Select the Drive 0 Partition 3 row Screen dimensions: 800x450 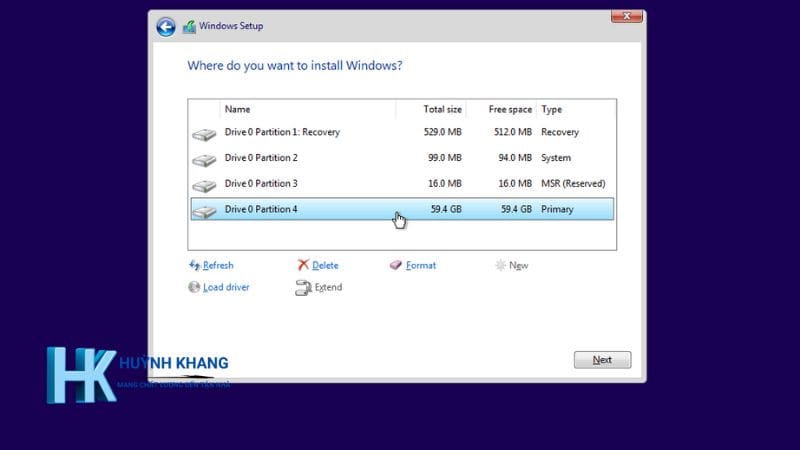(402, 183)
